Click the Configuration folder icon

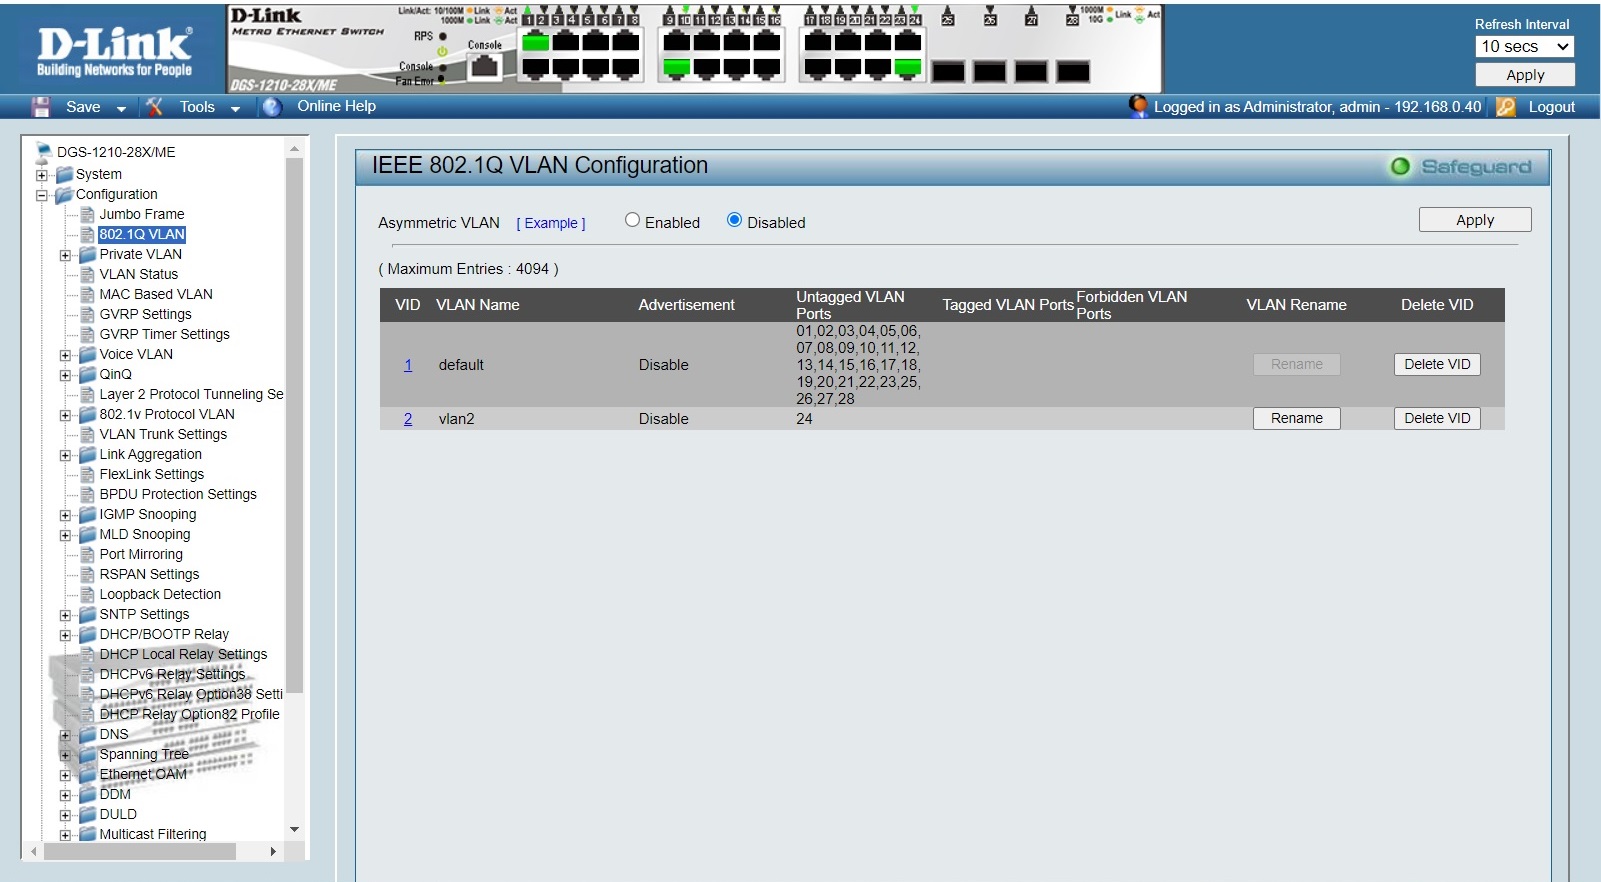65,194
